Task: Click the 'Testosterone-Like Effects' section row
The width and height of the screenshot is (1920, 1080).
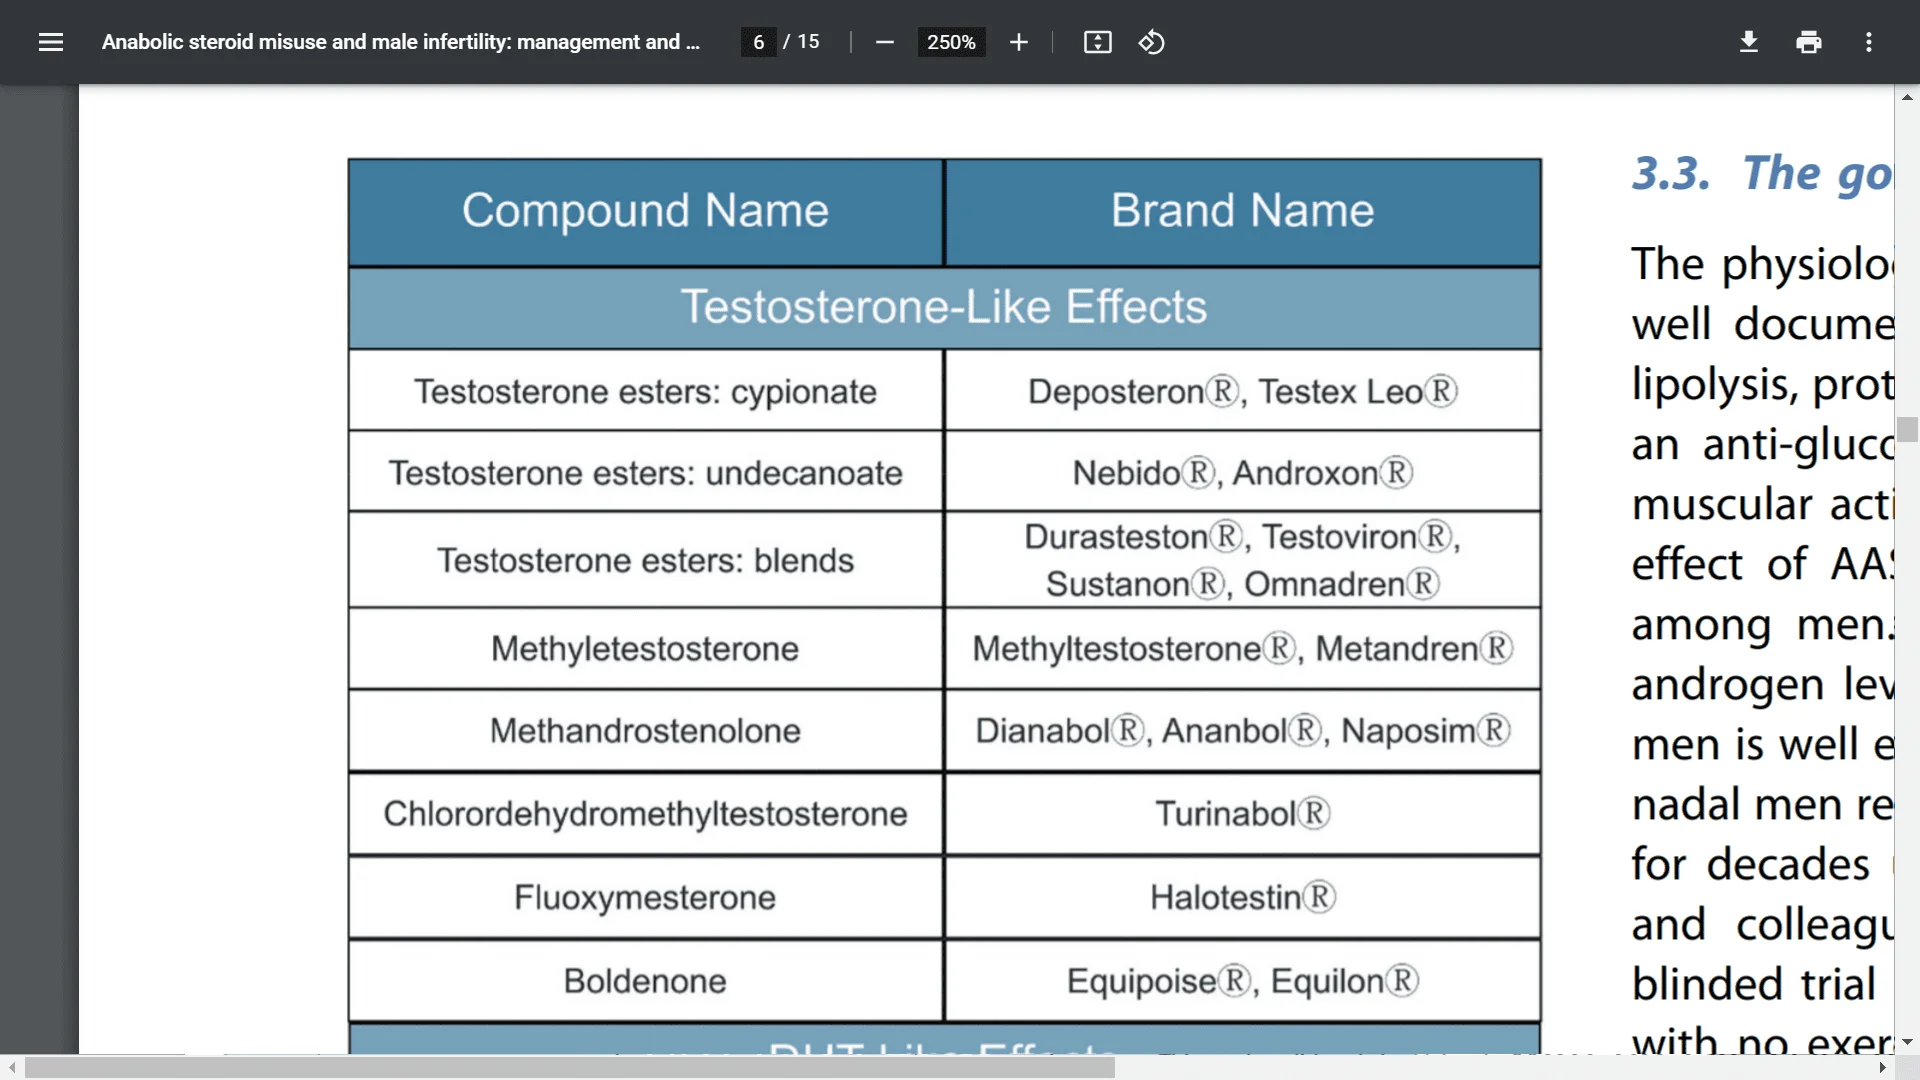Action: pos(944,307)
